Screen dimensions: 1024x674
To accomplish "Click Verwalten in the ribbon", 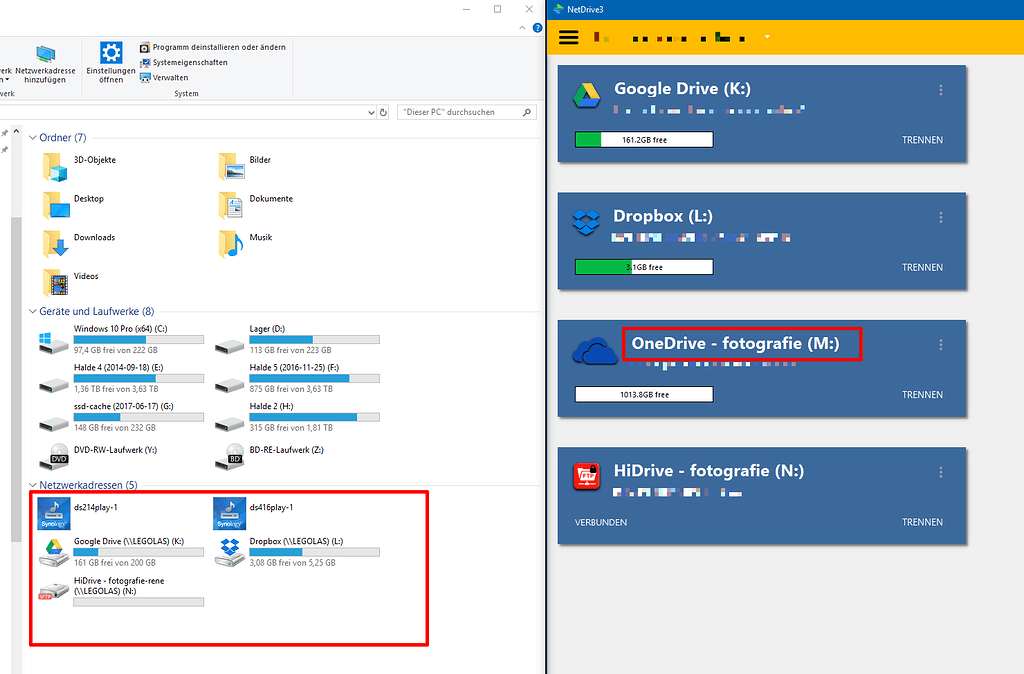I will [165, 77].
